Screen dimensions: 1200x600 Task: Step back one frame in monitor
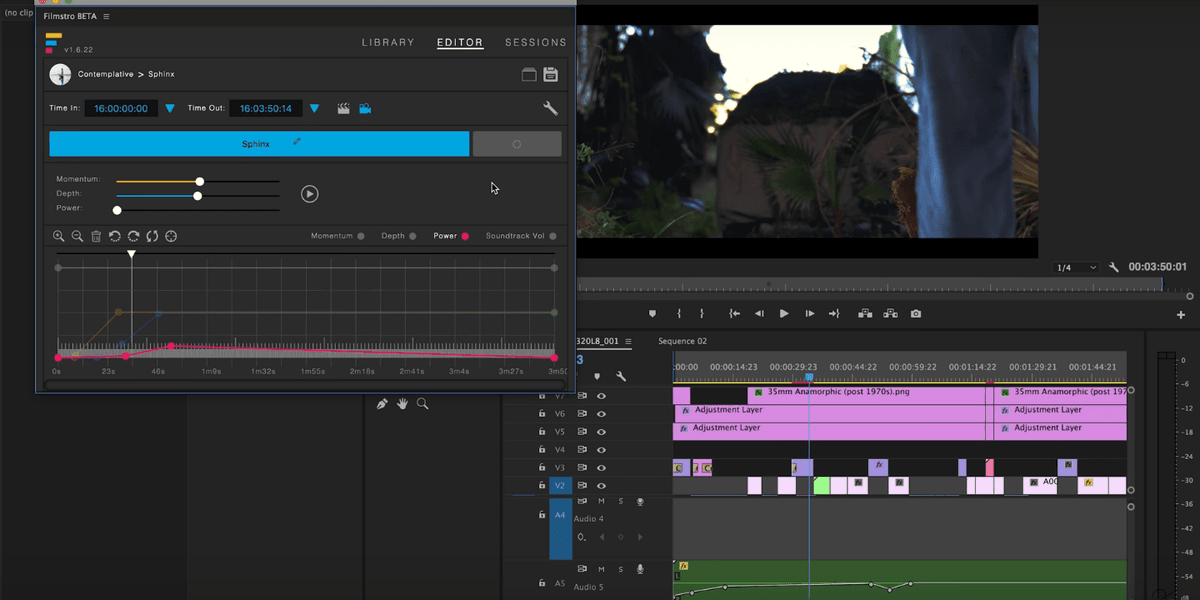[x=759, y=313]
